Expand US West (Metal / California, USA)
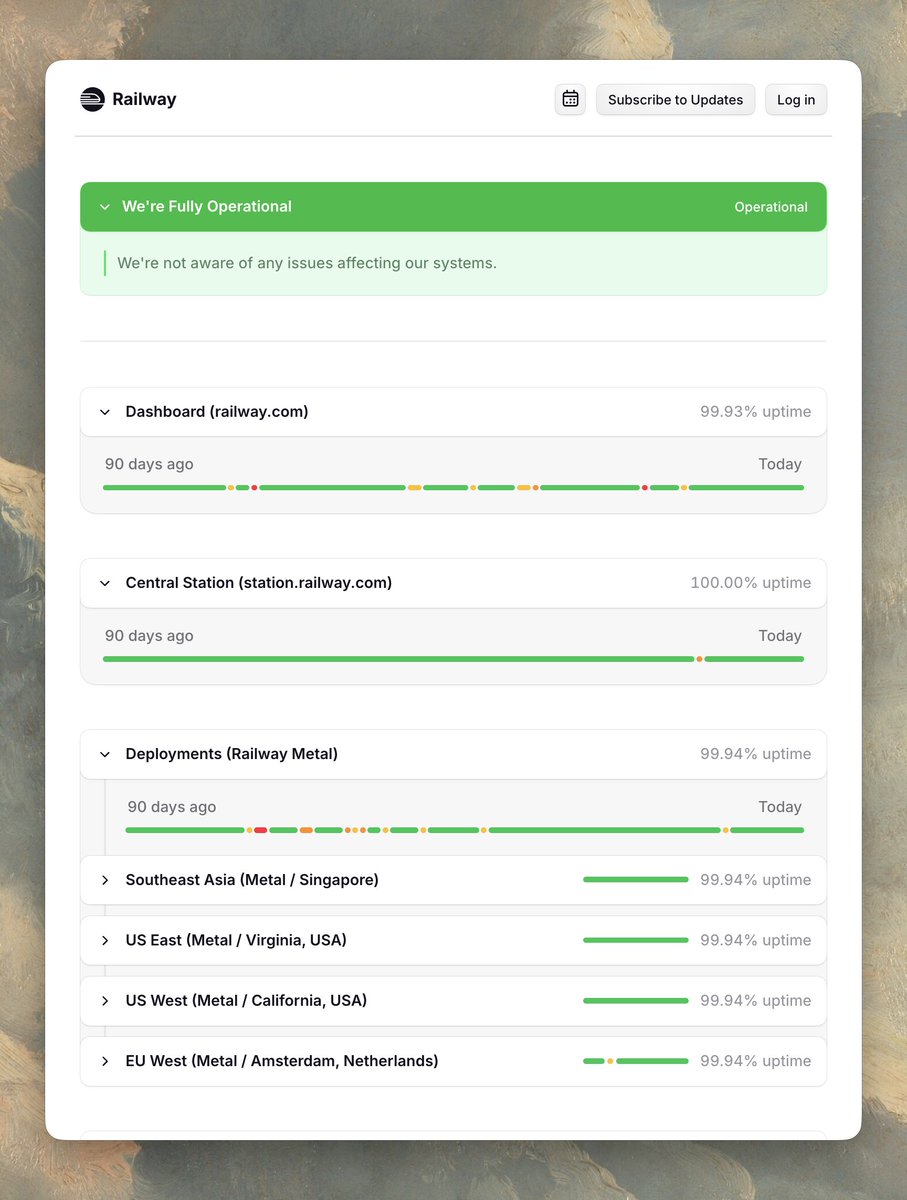Image resolution: width=907 pixels, height=1200 pixels. click(105, 1000)
